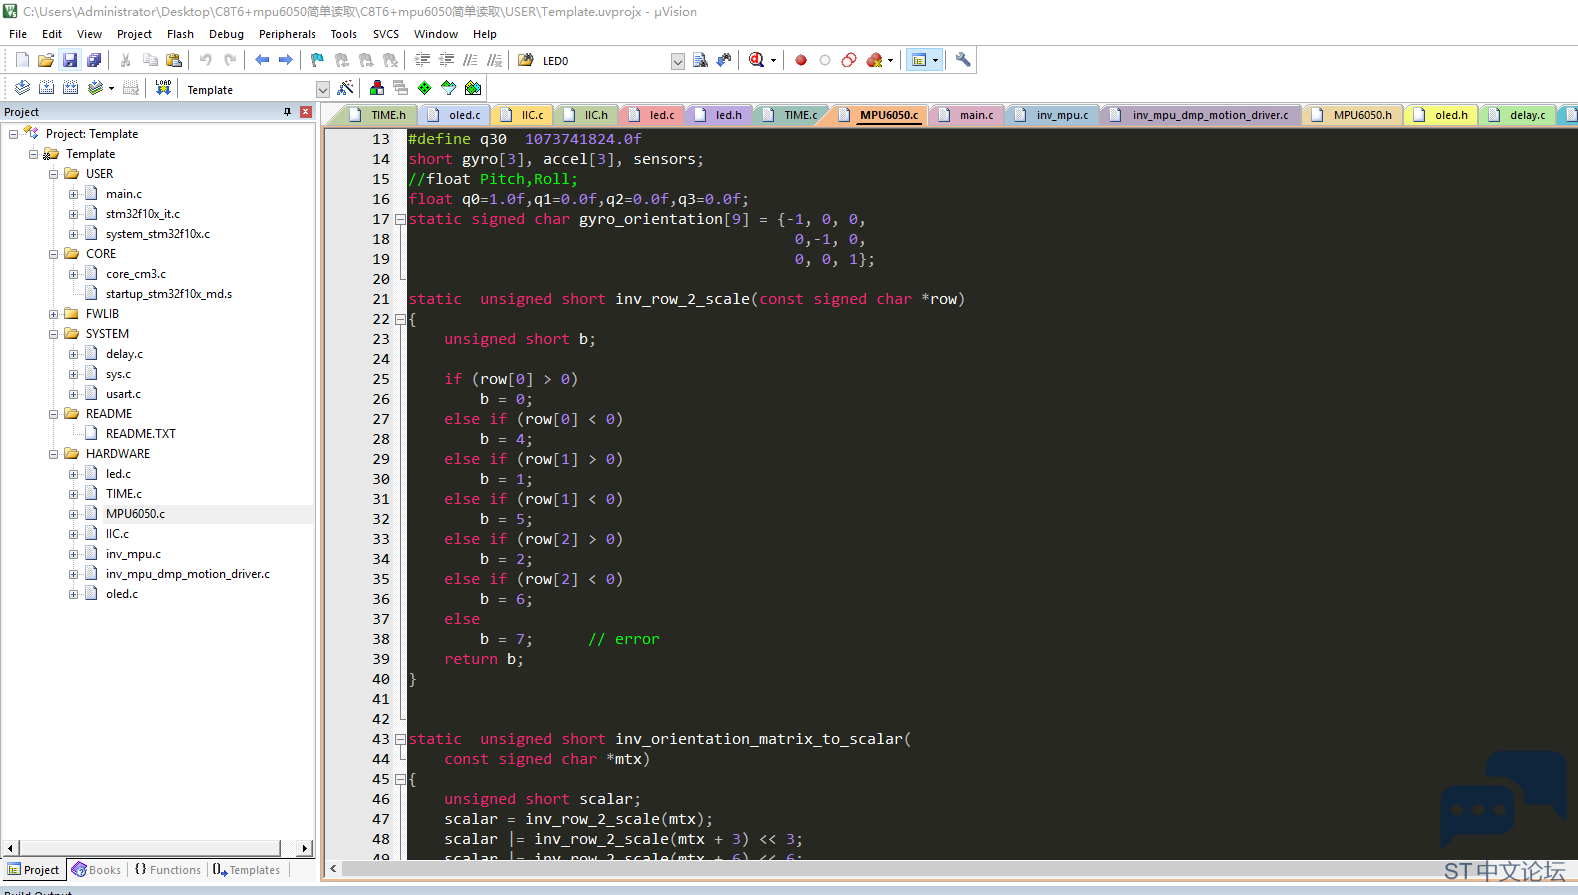Open the batch build dropdown arrow
1578x895 pixels.
pos(111,88)
